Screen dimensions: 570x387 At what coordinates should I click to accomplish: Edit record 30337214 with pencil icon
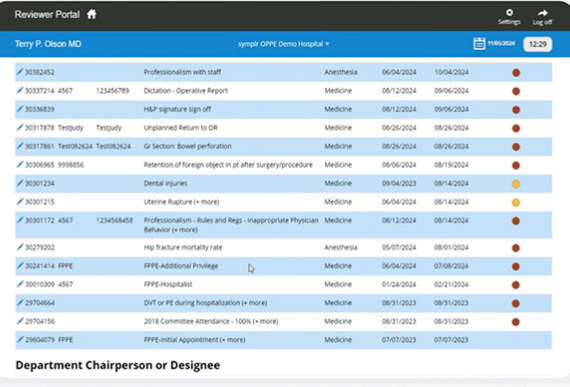(20, 90)
